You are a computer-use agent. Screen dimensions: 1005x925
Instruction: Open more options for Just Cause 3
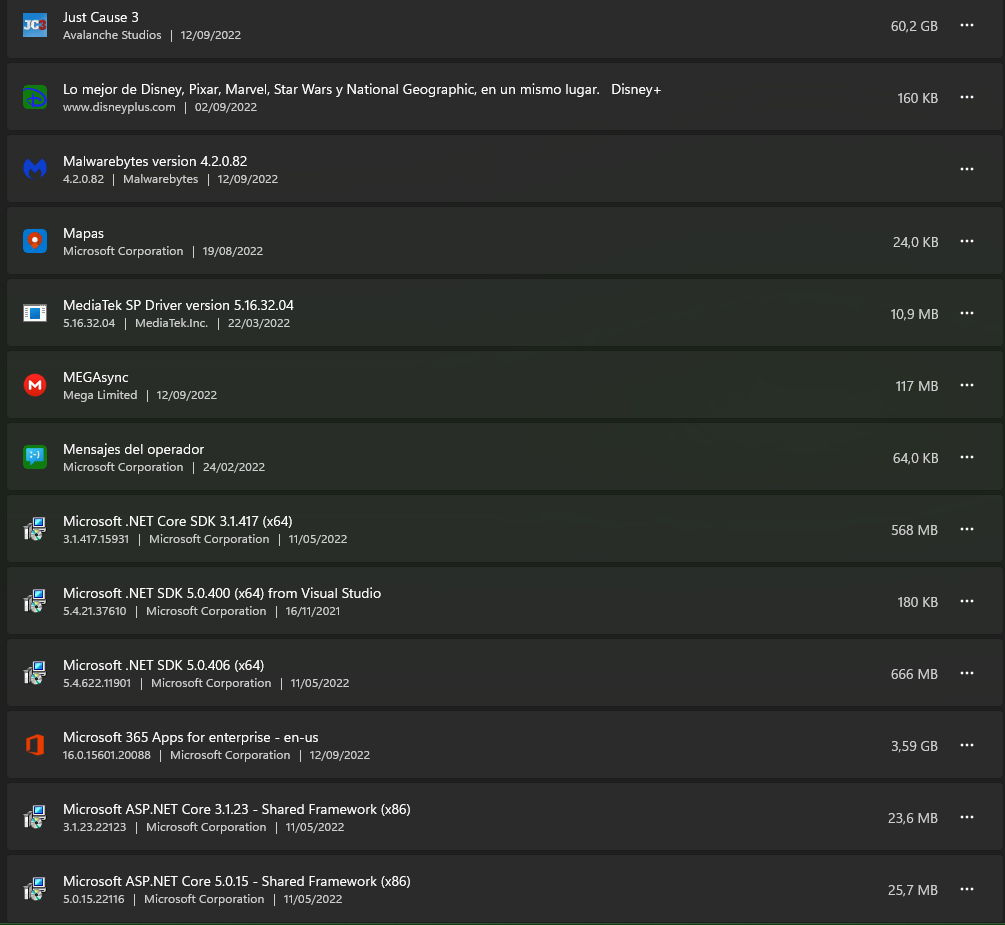(x=967, y=25)
